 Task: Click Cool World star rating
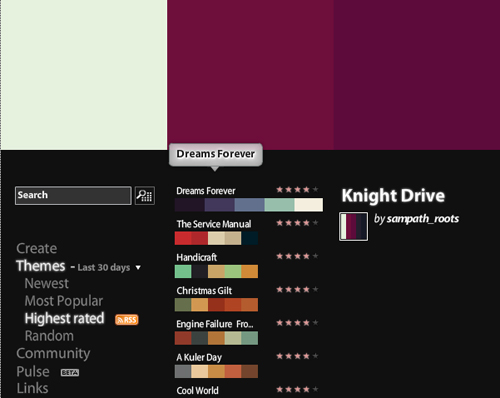point(297,389)
